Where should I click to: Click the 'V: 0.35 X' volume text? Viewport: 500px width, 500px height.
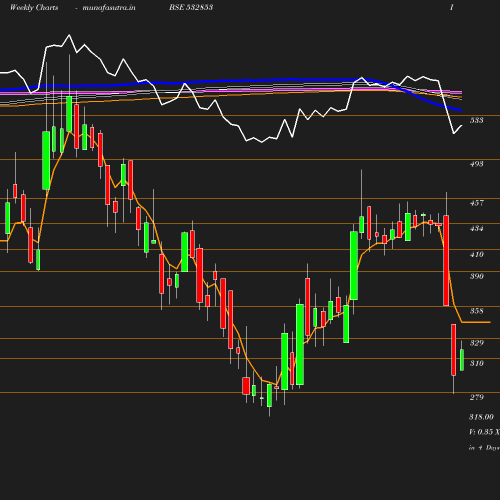click(484, 432)
